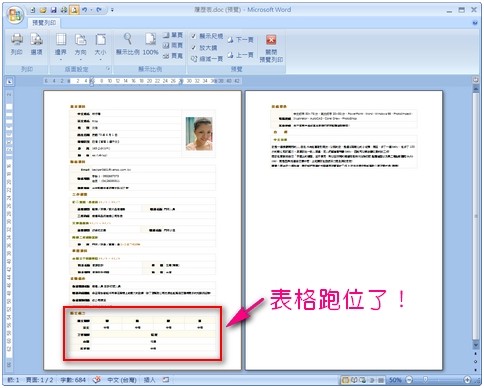
Task: Toggle the highlighted Print Preview quick access icon
Action: [x=74, y=10]
